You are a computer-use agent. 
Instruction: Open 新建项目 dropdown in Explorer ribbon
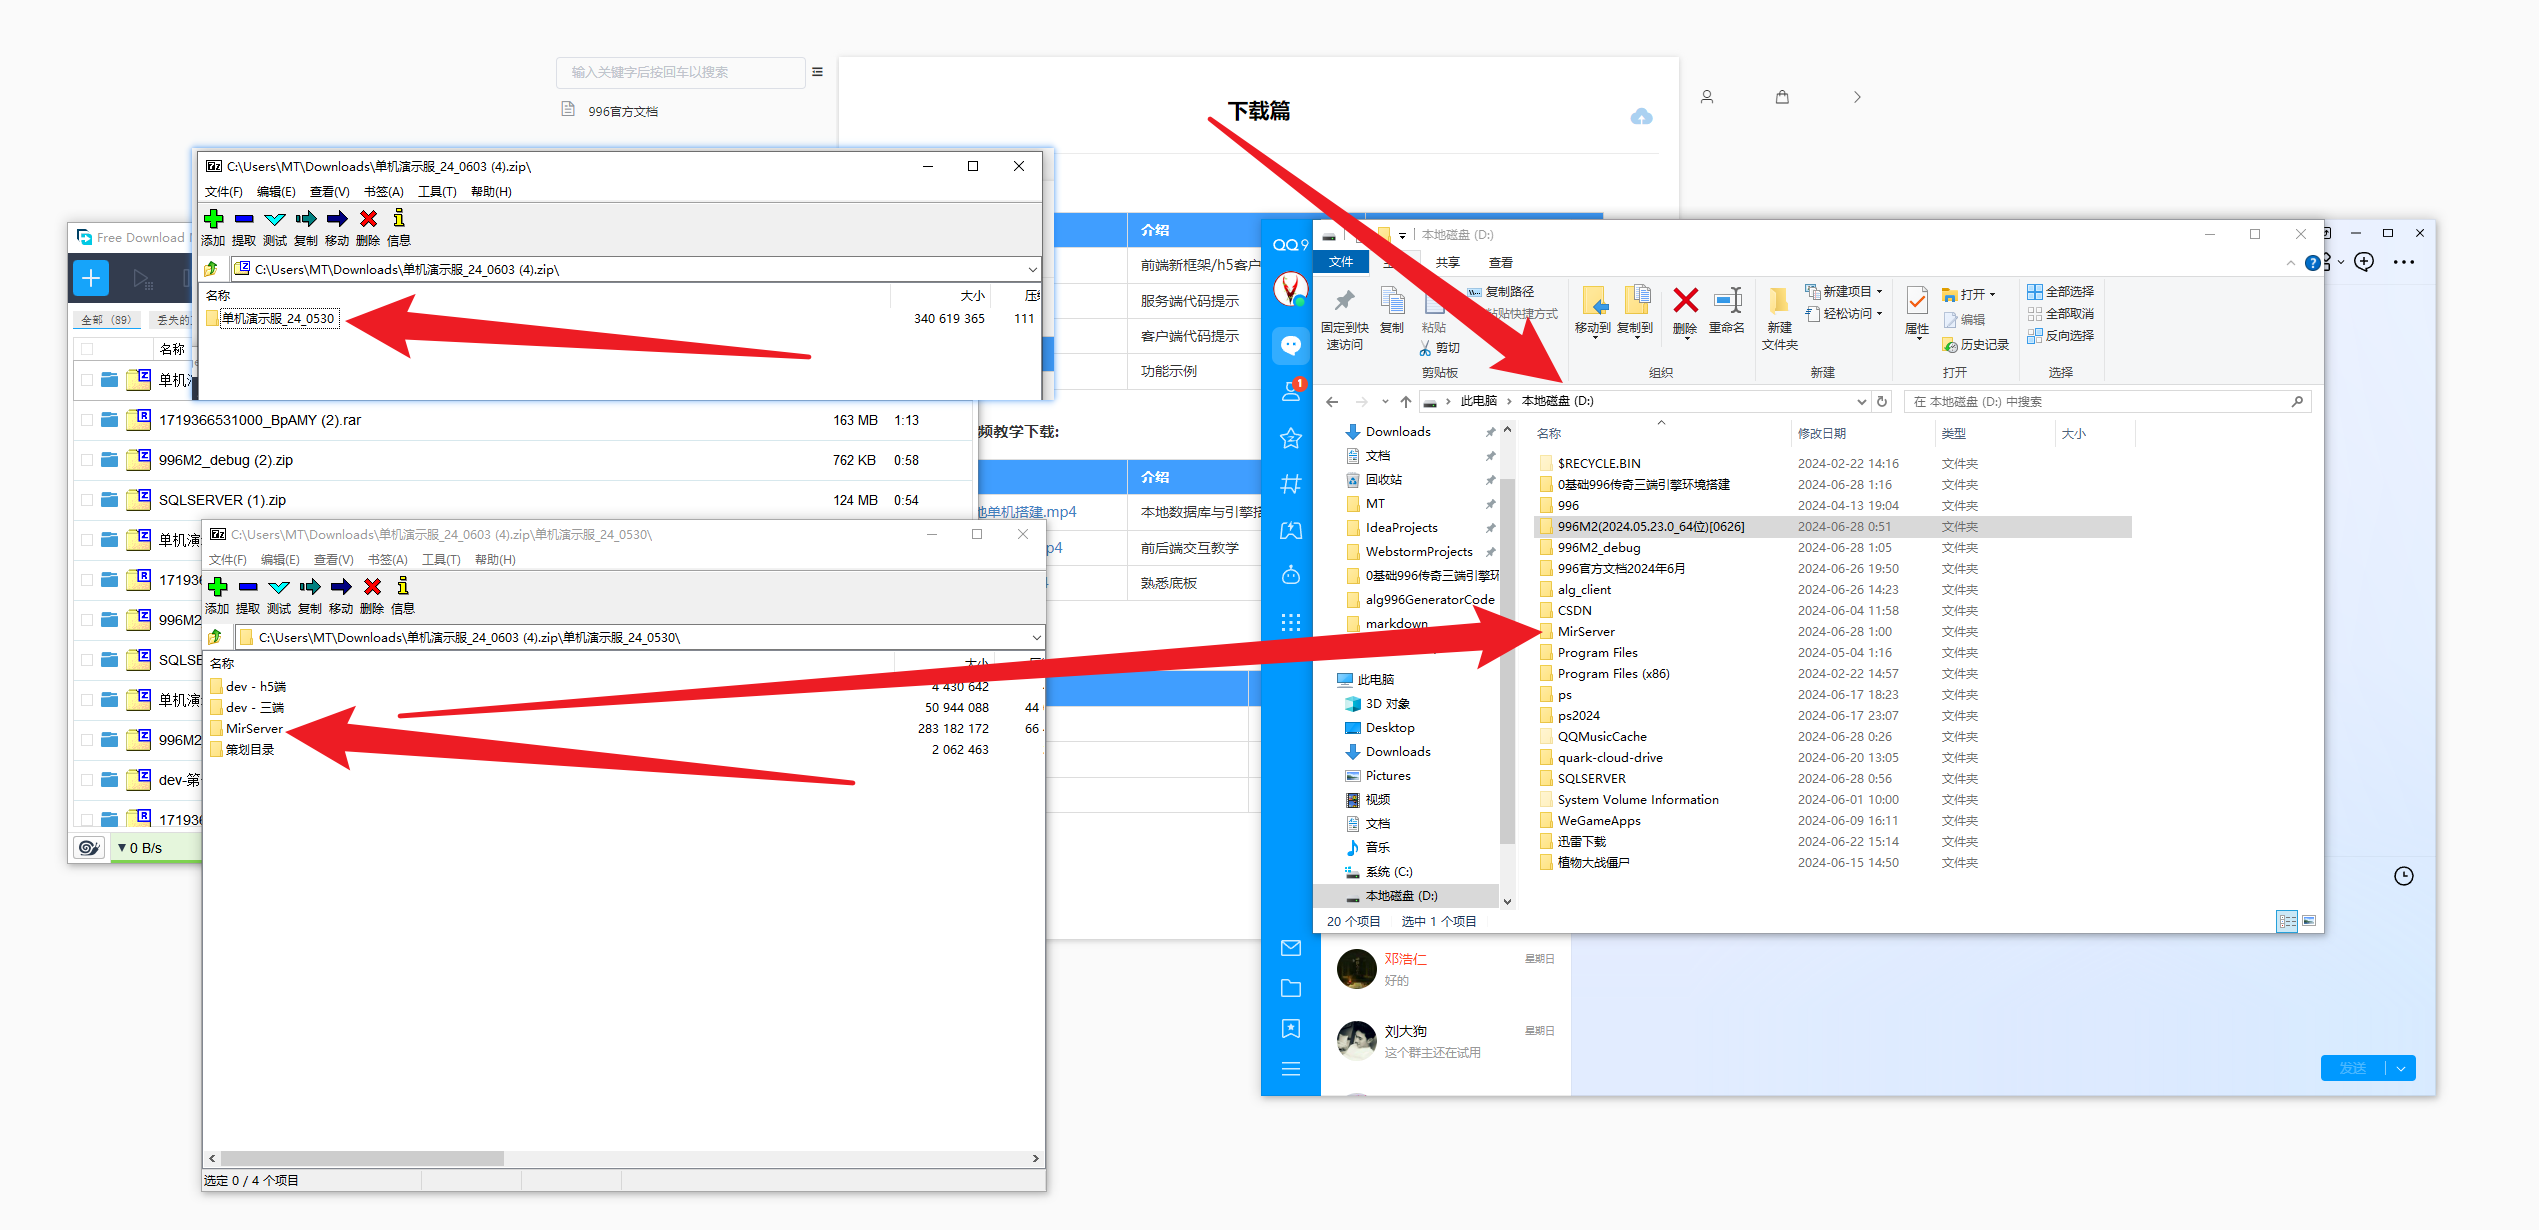[1844, 292]
